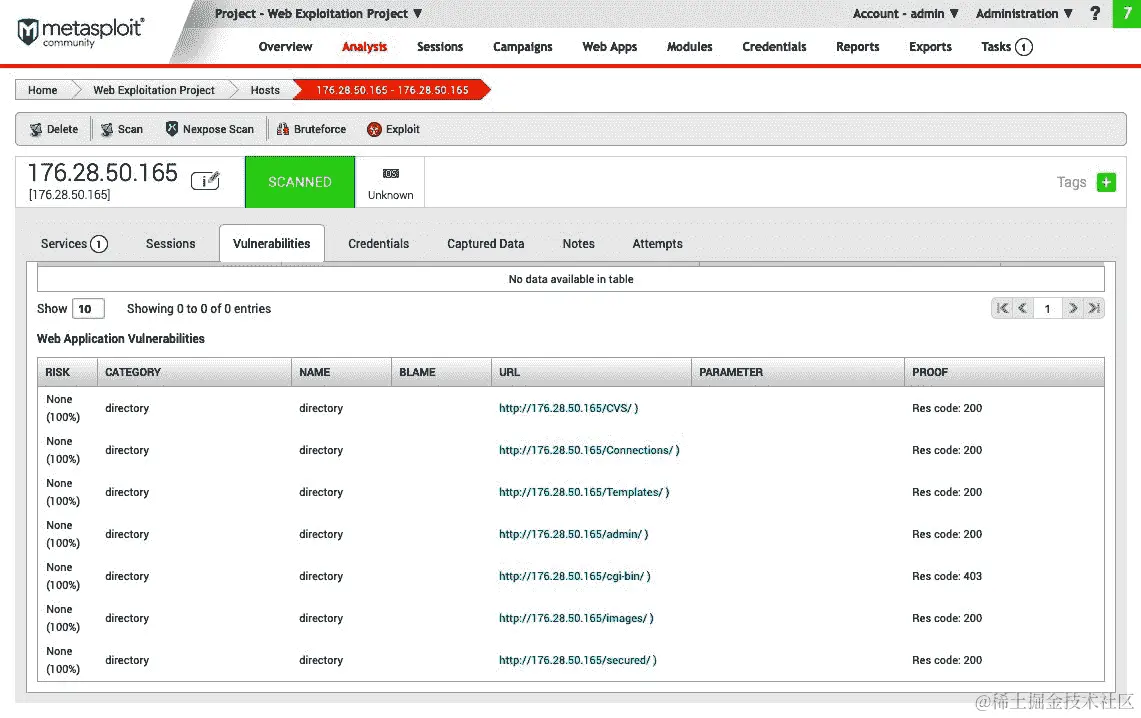Image resolution: width=1141 pixels, height=718 pixels.
Task: Click the Services count badge
Action: (x=99, y=244)
